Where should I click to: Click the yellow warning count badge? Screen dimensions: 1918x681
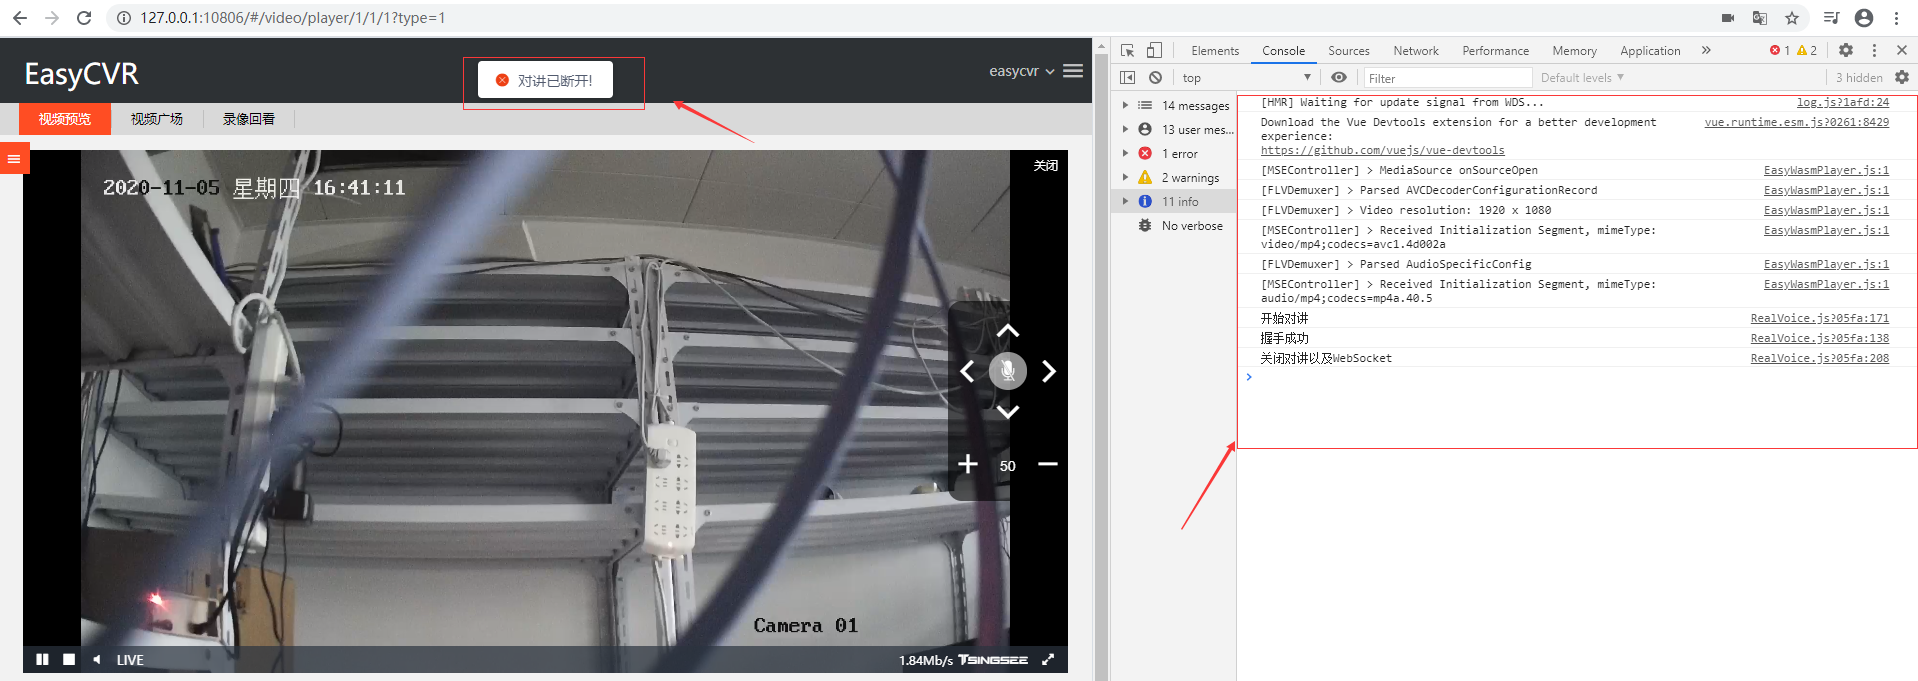(x=1807, y=50)
